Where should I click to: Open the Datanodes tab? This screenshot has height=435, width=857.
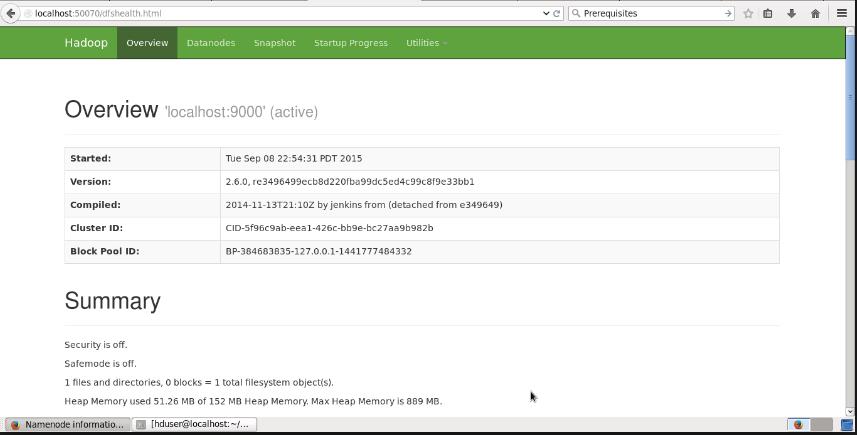coord(211,43)
